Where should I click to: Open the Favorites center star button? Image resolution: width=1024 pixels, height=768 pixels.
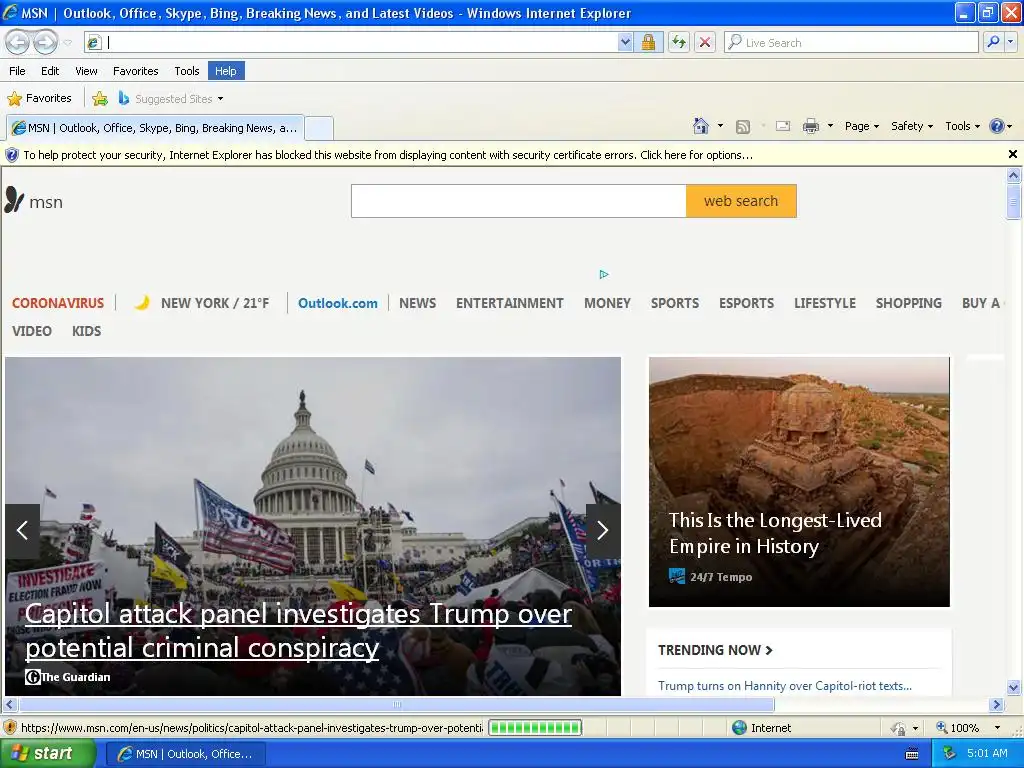(39, 99)
